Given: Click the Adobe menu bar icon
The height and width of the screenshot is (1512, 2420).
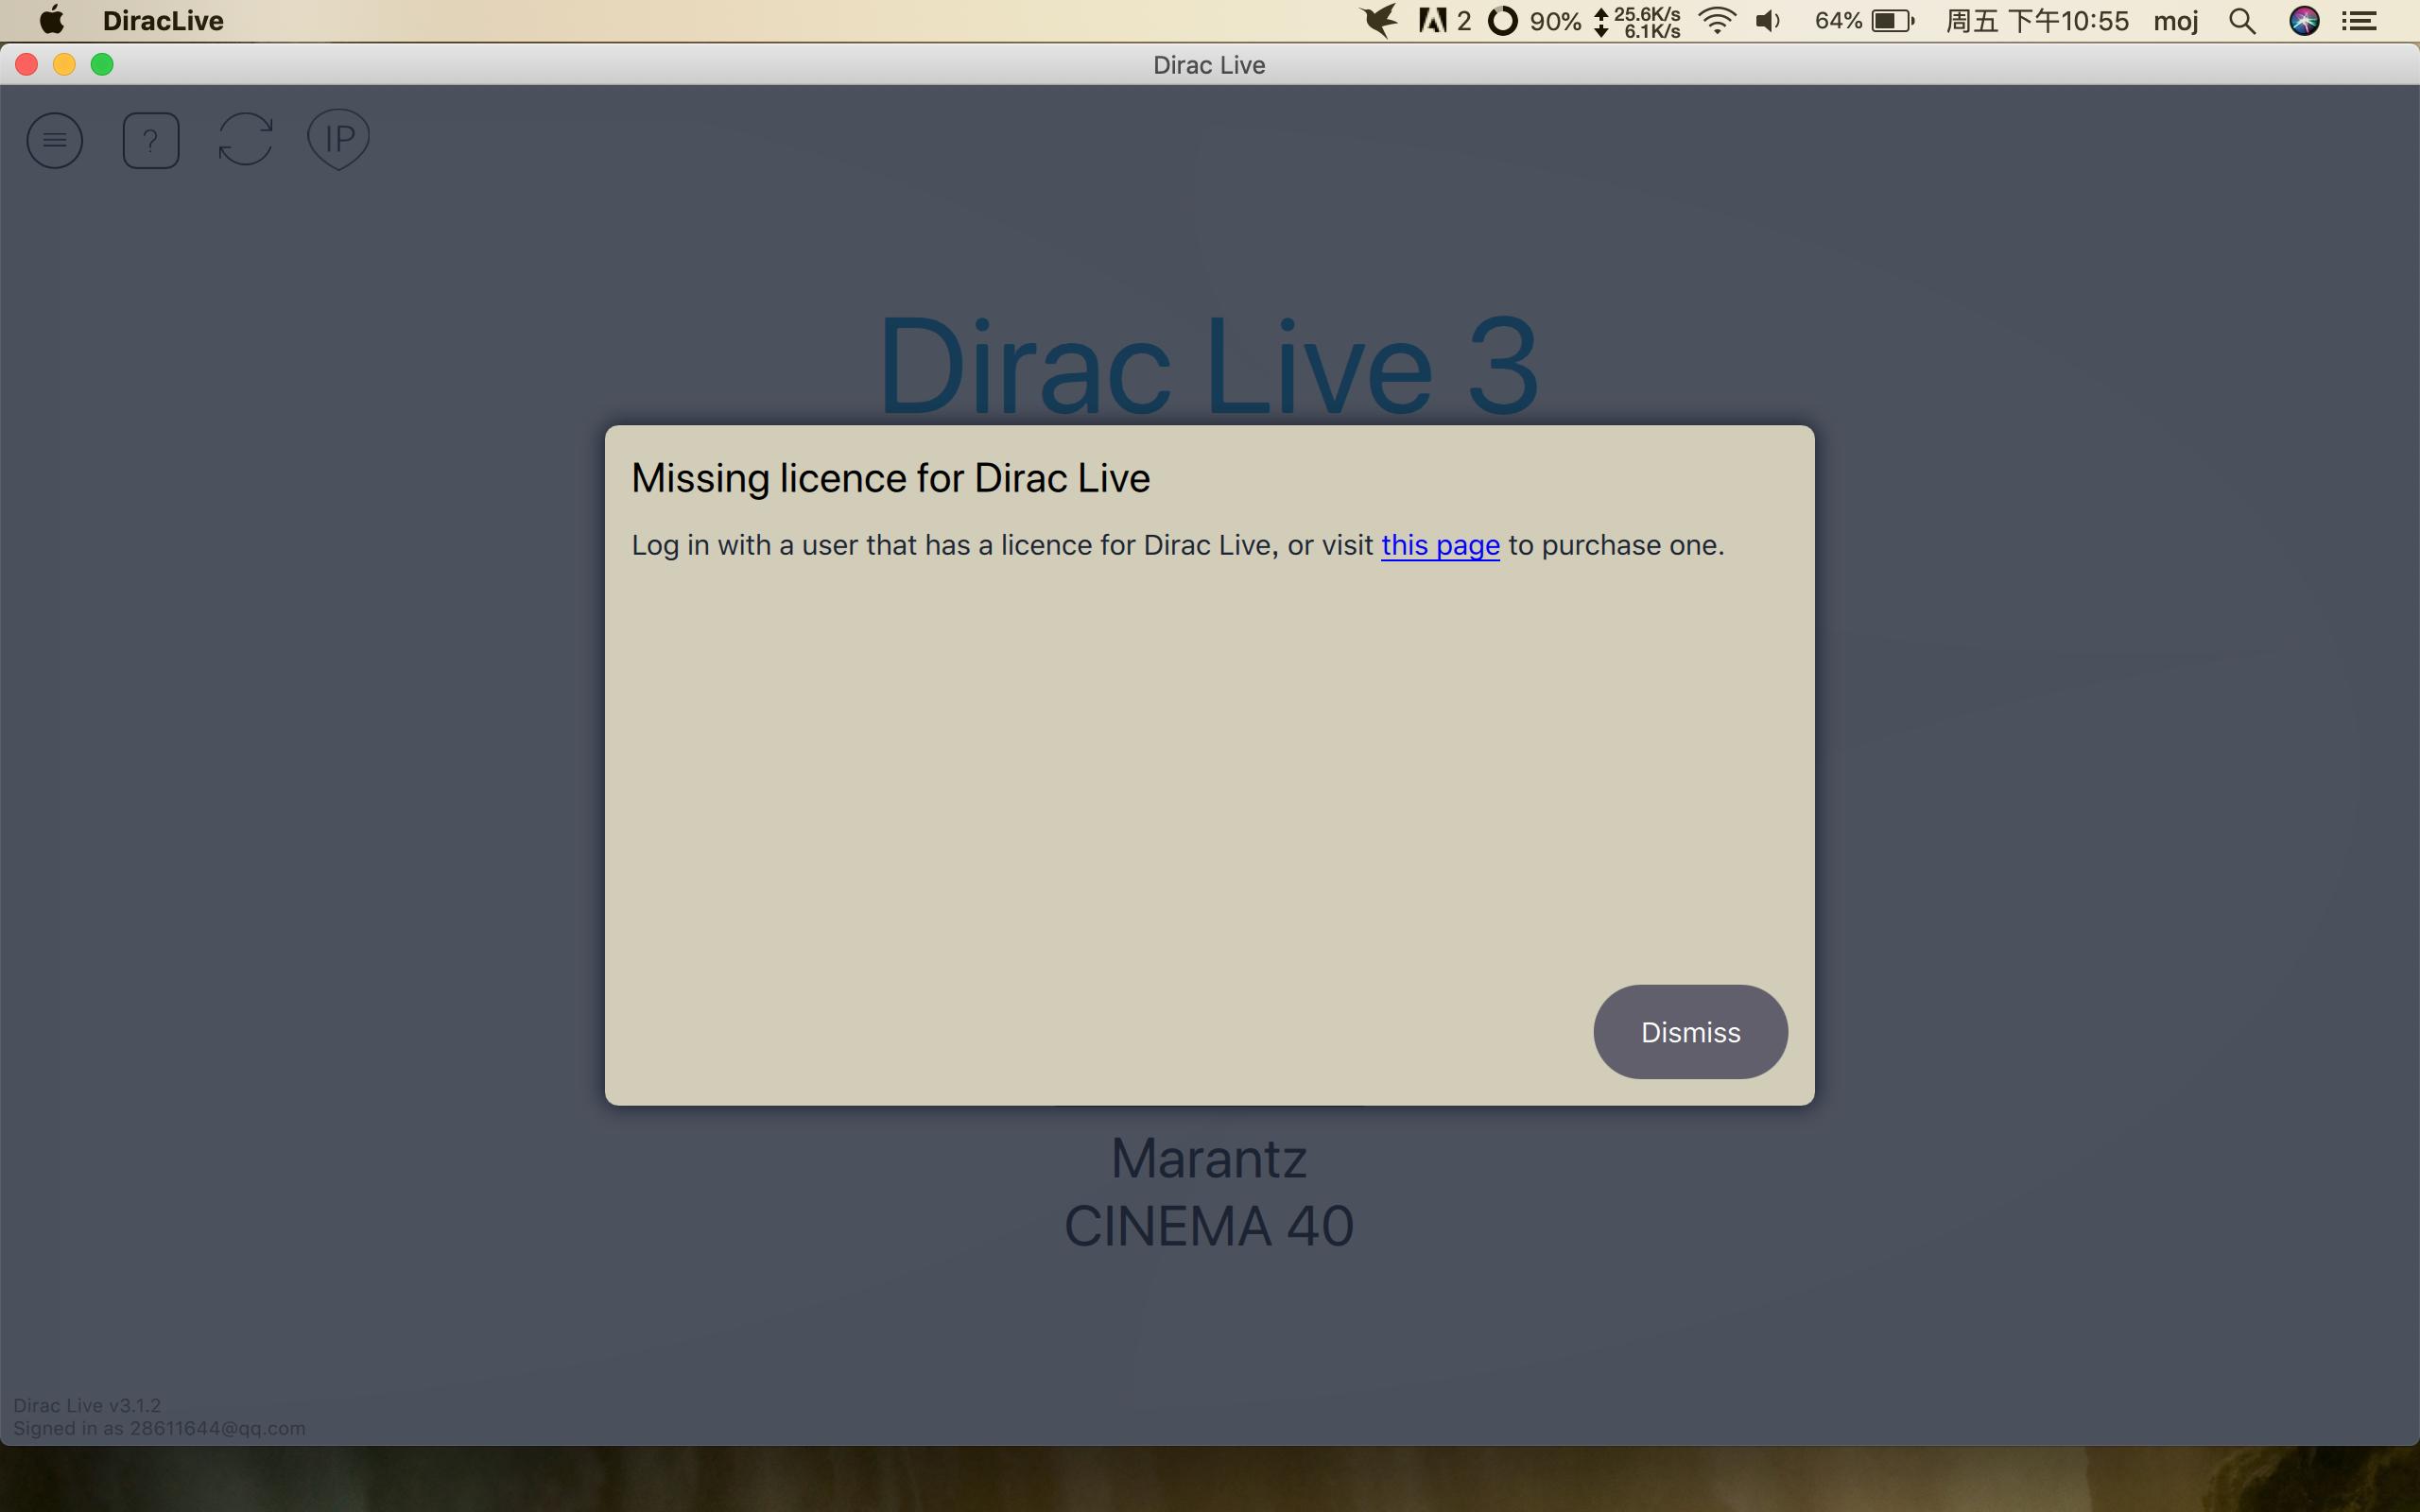Looking at the screenshot, I should click(x=1433, y=21).
